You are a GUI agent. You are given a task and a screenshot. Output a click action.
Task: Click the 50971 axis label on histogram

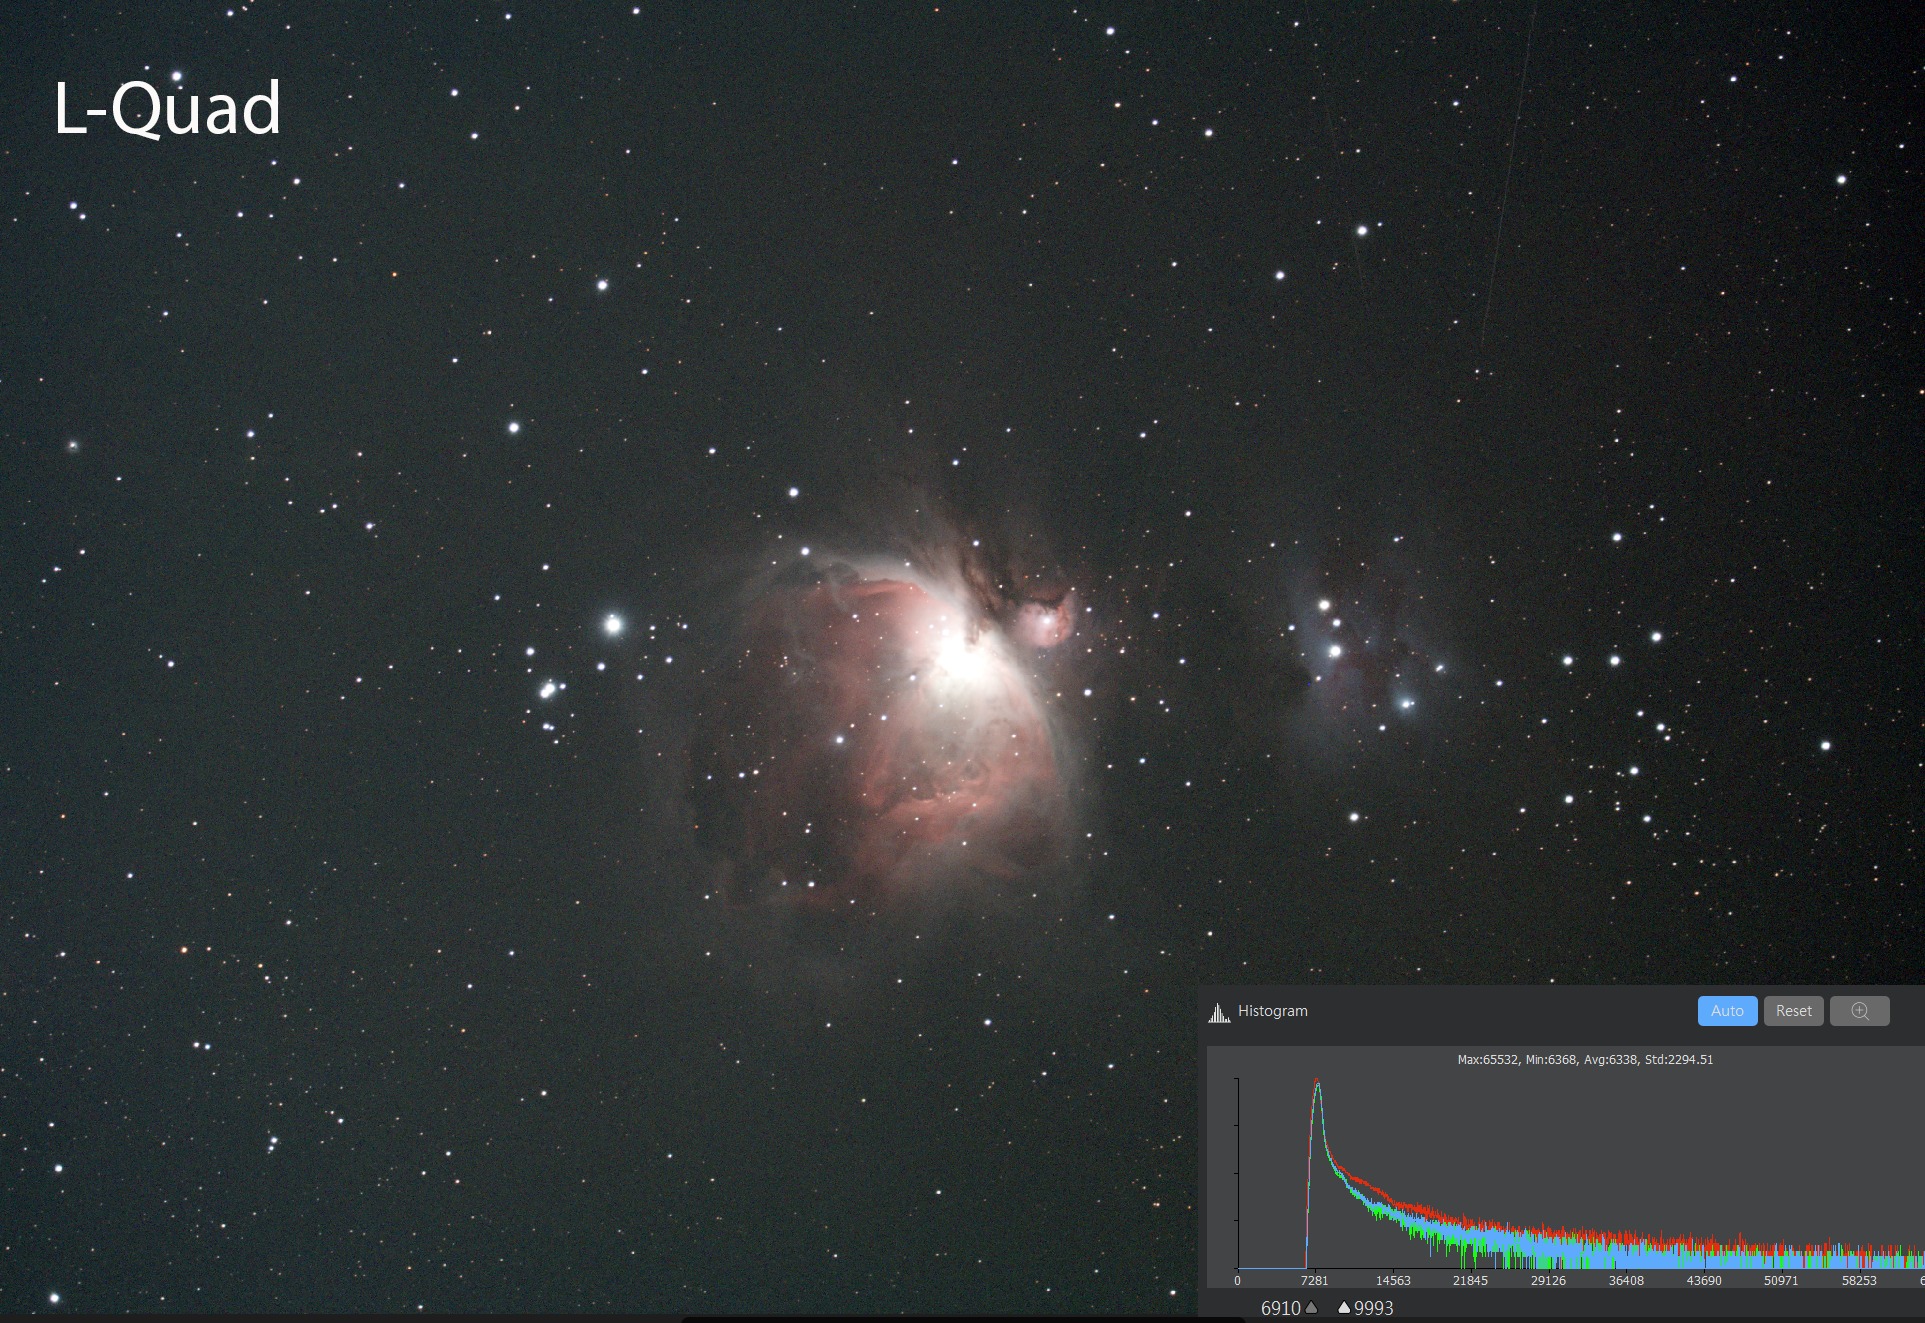(x=1781, y=1281)
